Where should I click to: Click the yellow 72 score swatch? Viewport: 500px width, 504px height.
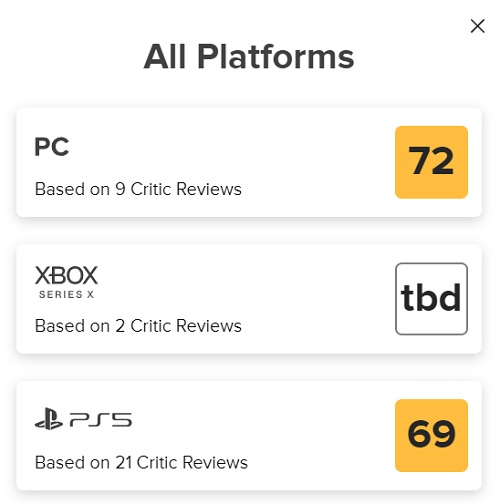pyautogui.click(x=431, y=162)
